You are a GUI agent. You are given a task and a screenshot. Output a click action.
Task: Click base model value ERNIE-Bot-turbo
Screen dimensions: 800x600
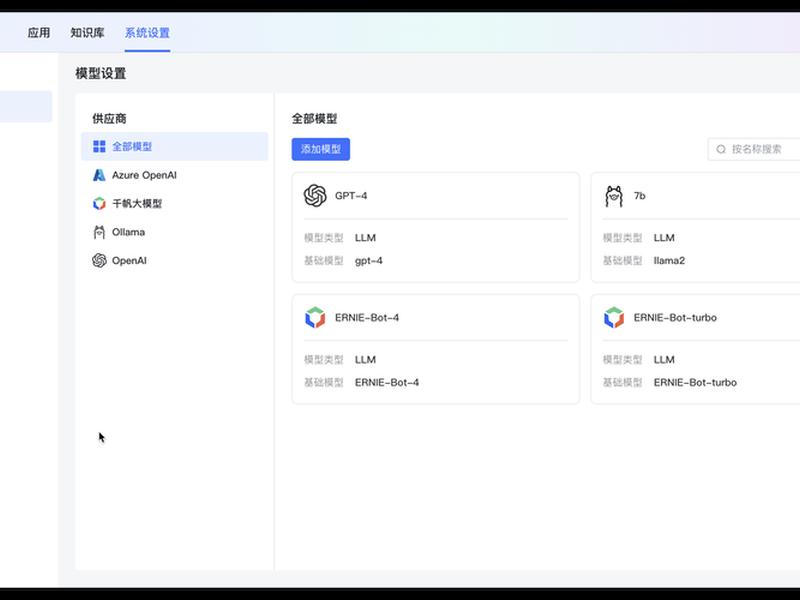[695, 383]
